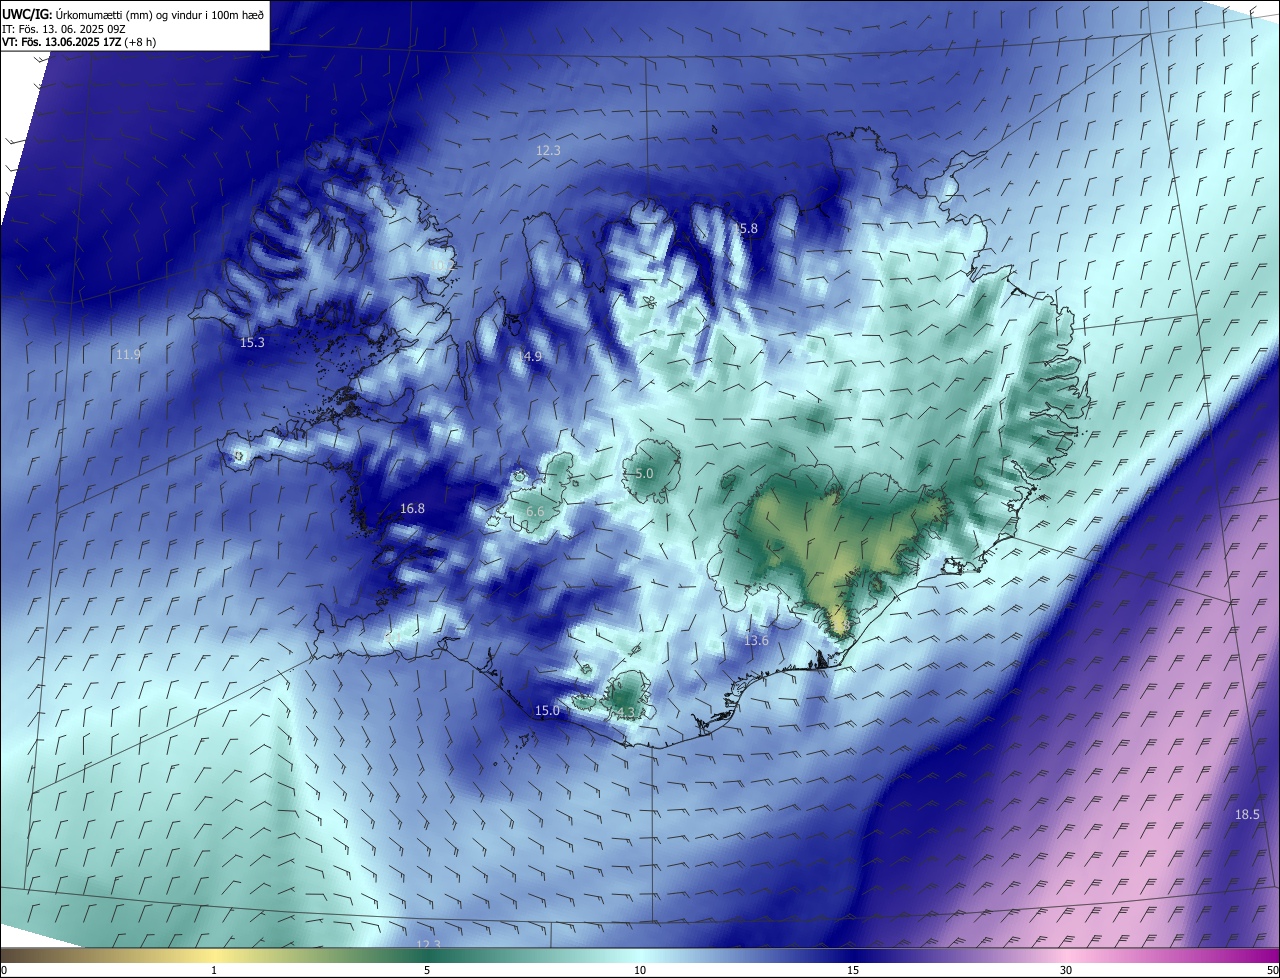Image resolution: width=1280 pixels, height=978 pixels.
Task: Click the 15.8 value on the map
Action: pos(746,229)
